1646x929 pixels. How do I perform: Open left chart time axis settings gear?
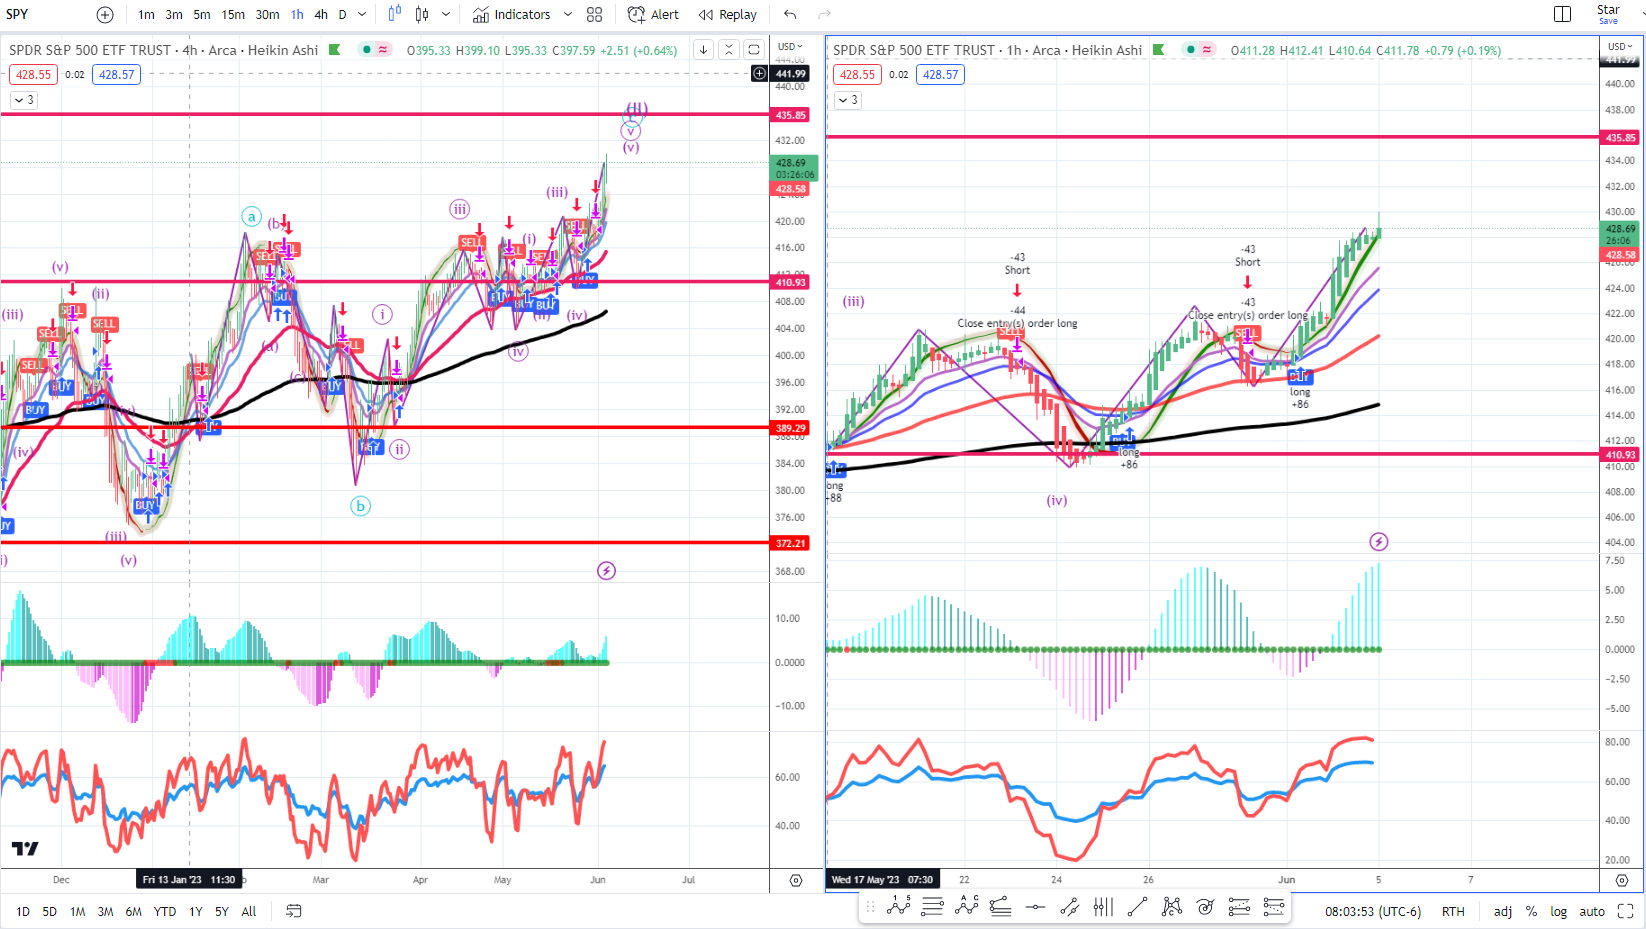tap(796, 881)
